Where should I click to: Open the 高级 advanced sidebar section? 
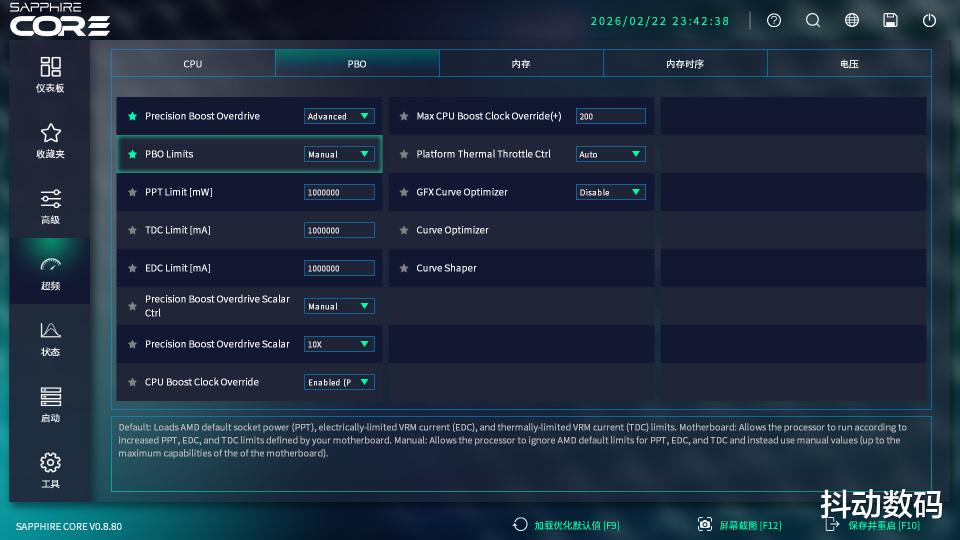pyautogui.click(x=50, y=206)
